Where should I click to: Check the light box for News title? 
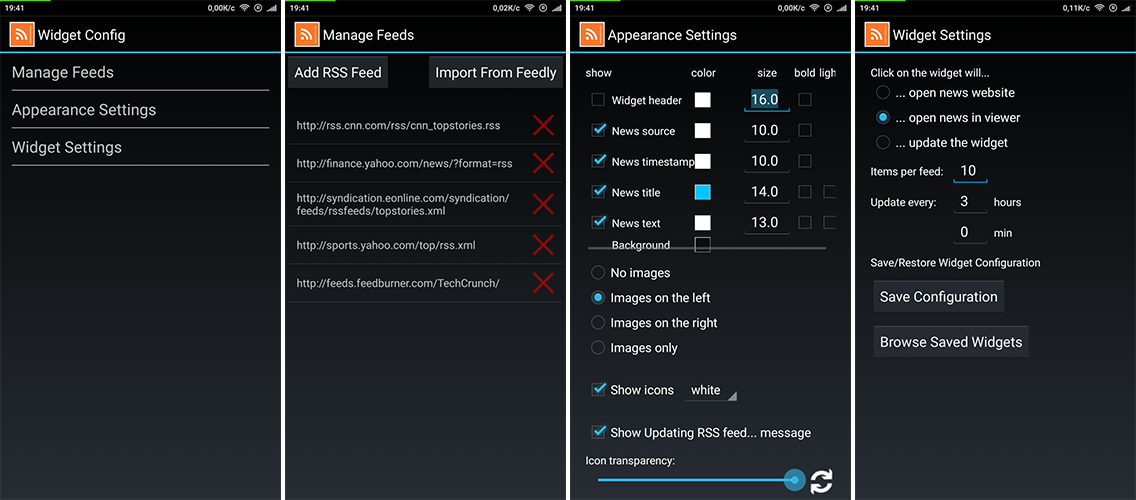point(830,192)
